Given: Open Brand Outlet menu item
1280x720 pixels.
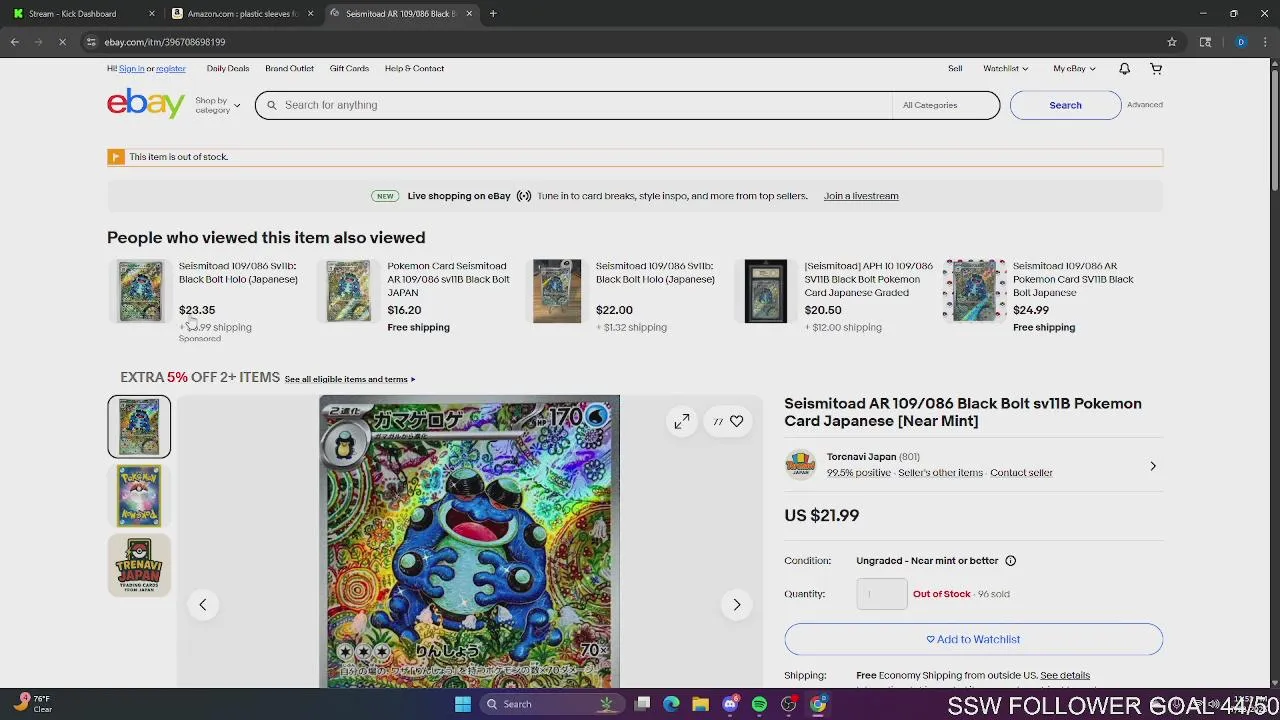Looking at the screenshot, I should point(289,69).
